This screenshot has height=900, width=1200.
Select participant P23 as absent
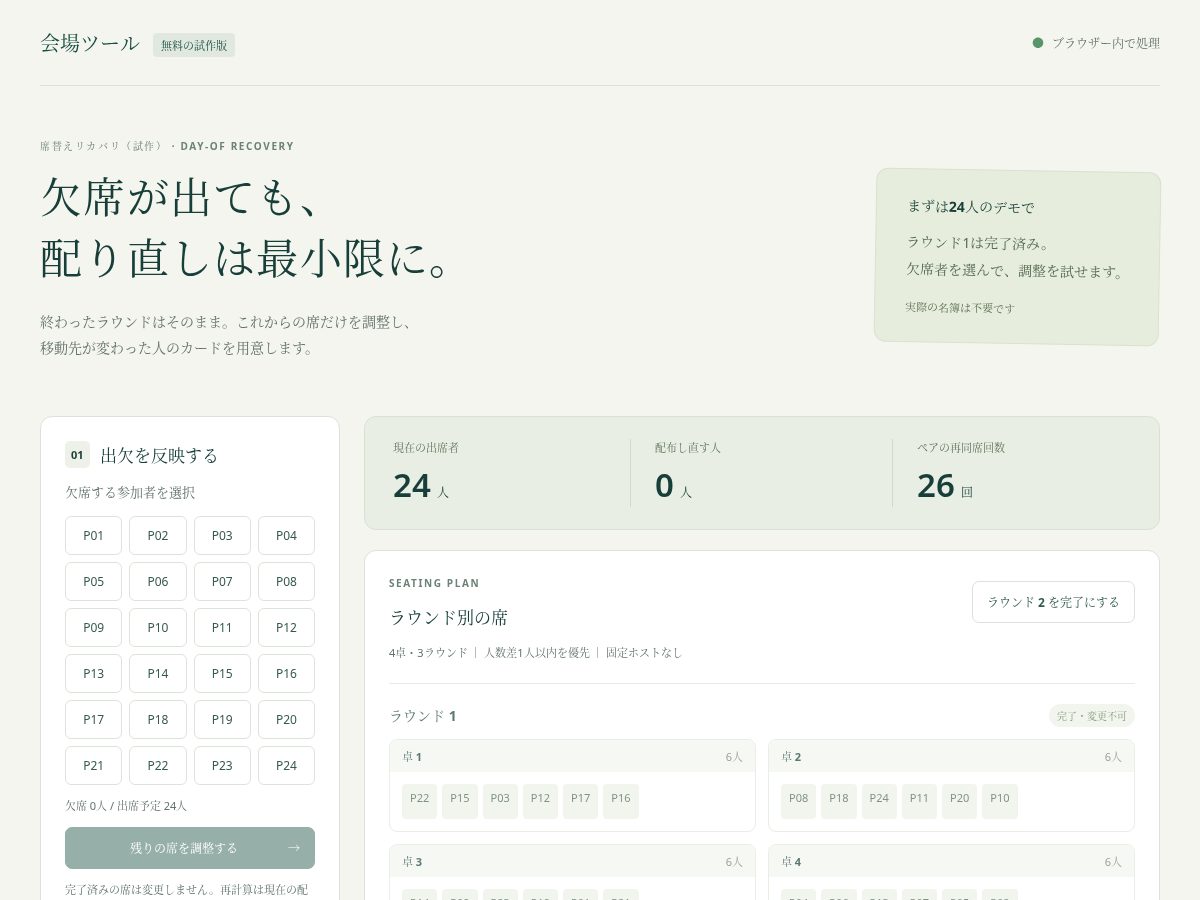[222, 765]
